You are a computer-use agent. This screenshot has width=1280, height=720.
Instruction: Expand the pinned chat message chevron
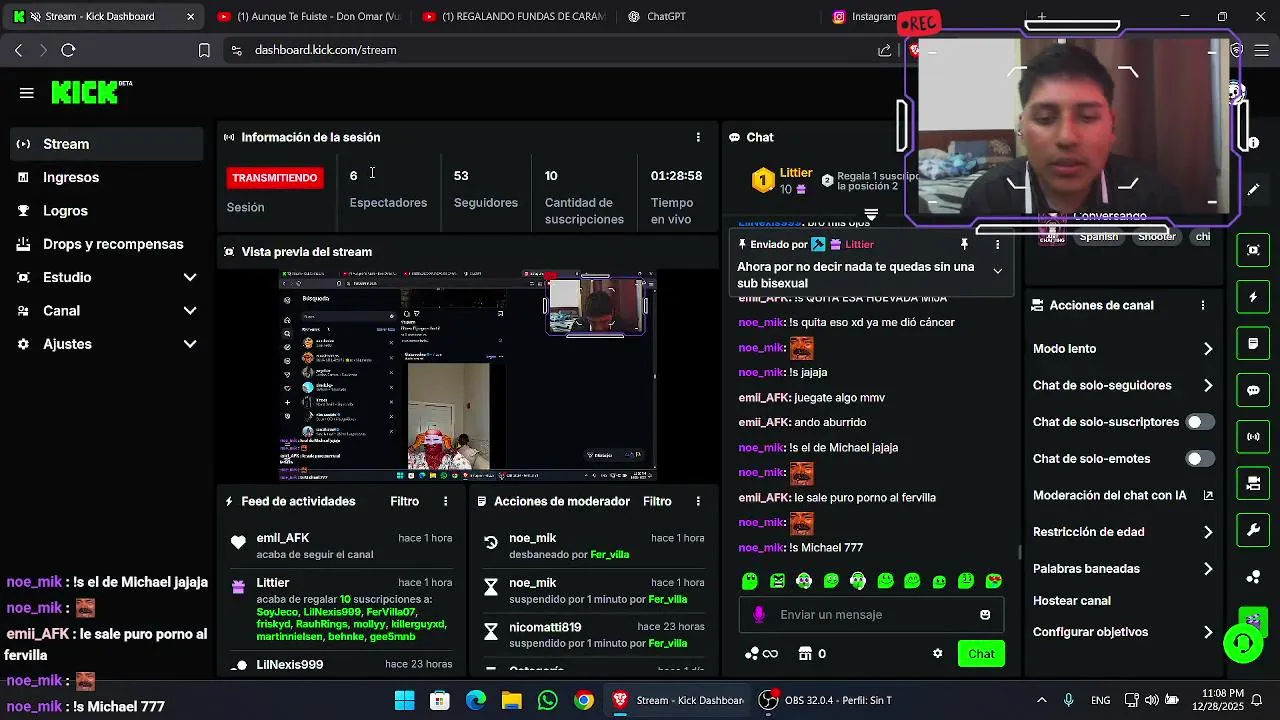click(997, 271)
